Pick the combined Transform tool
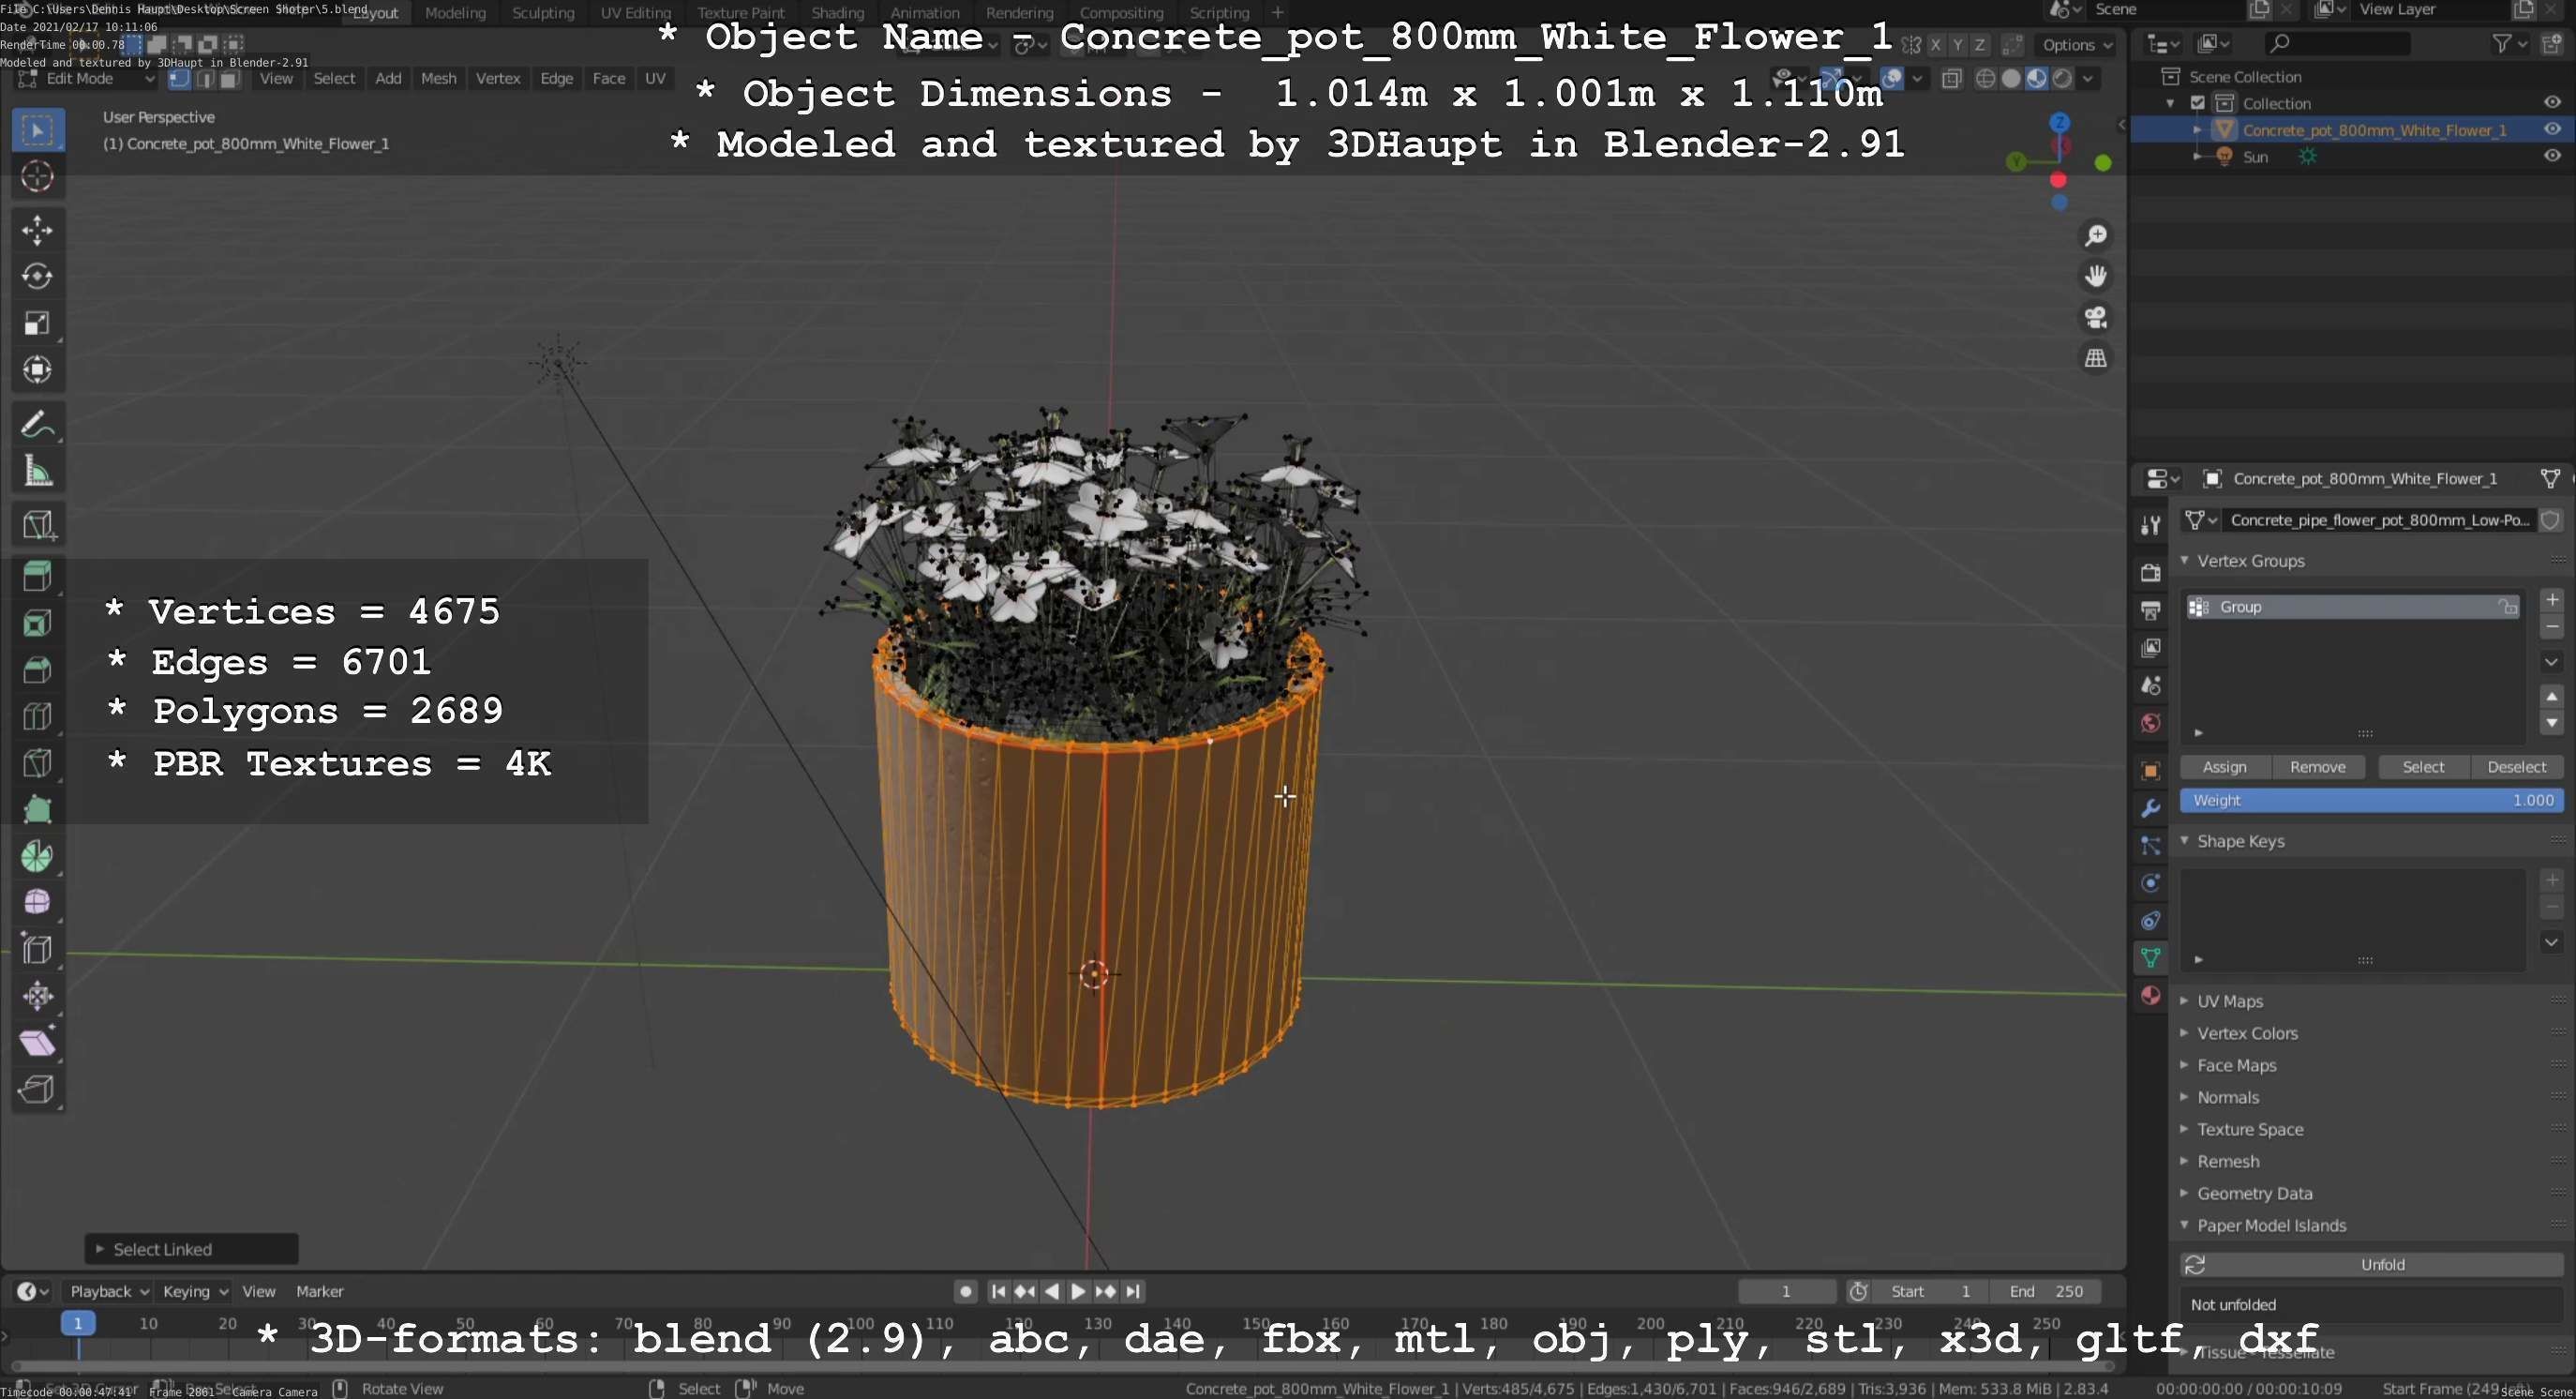The image size is (2576, 1399). pyautogui.click(x=38, y=370)
